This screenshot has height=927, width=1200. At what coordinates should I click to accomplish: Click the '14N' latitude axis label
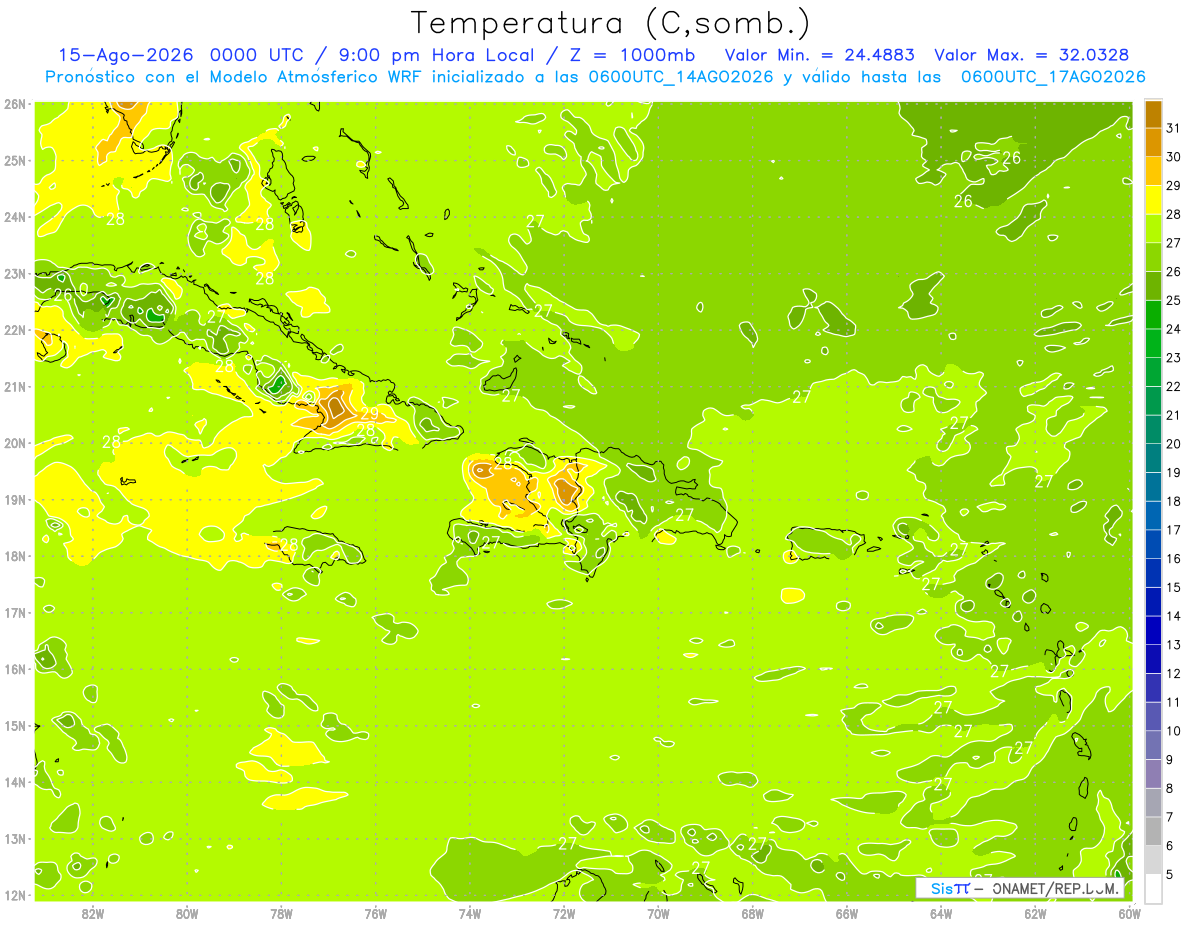pyautogui.click(x=15, y=782)
